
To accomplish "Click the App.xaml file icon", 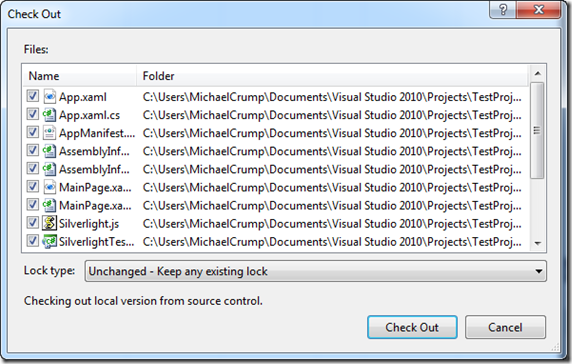I will coord(49,97).
